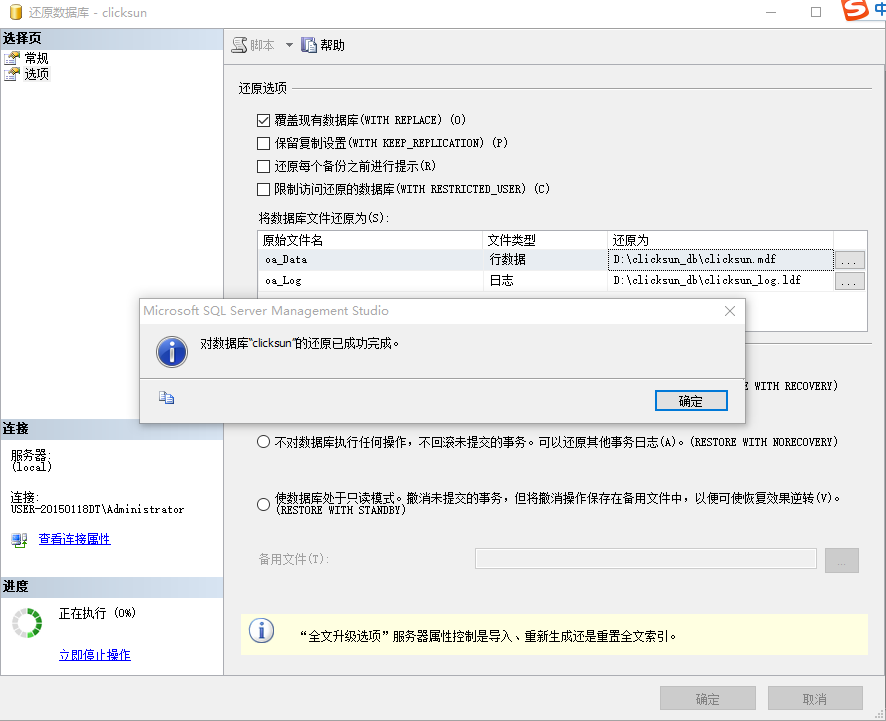The image size is (886, 721).
Task: Click the 备用文件 browse button
Action: click(841, 560)
